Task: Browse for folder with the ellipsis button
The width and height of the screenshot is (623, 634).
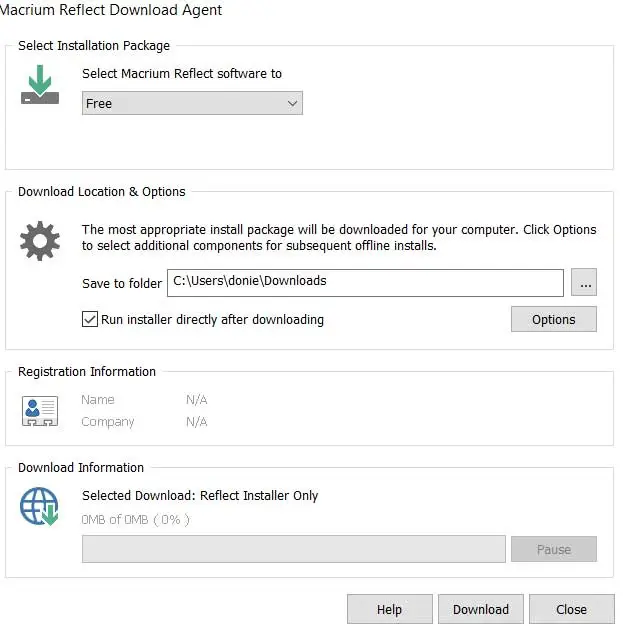Action: point(584,283)
